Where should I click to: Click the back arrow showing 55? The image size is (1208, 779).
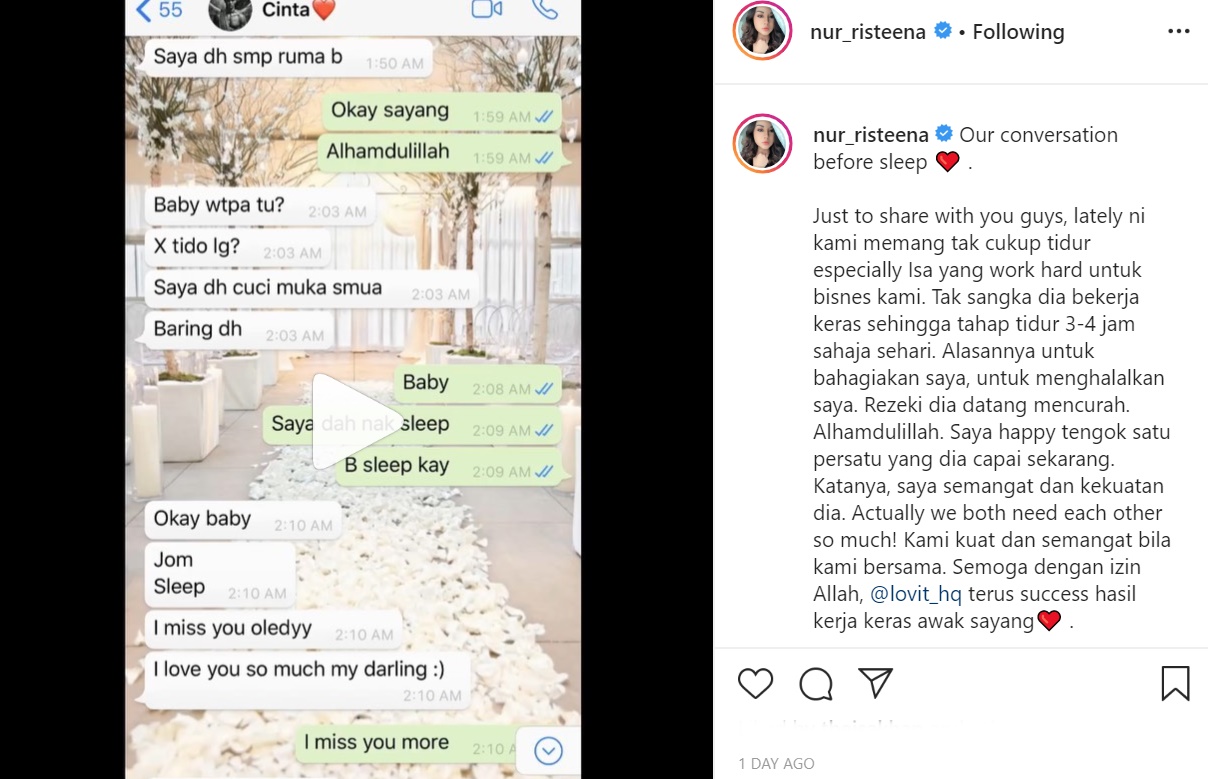coord(159,10)
